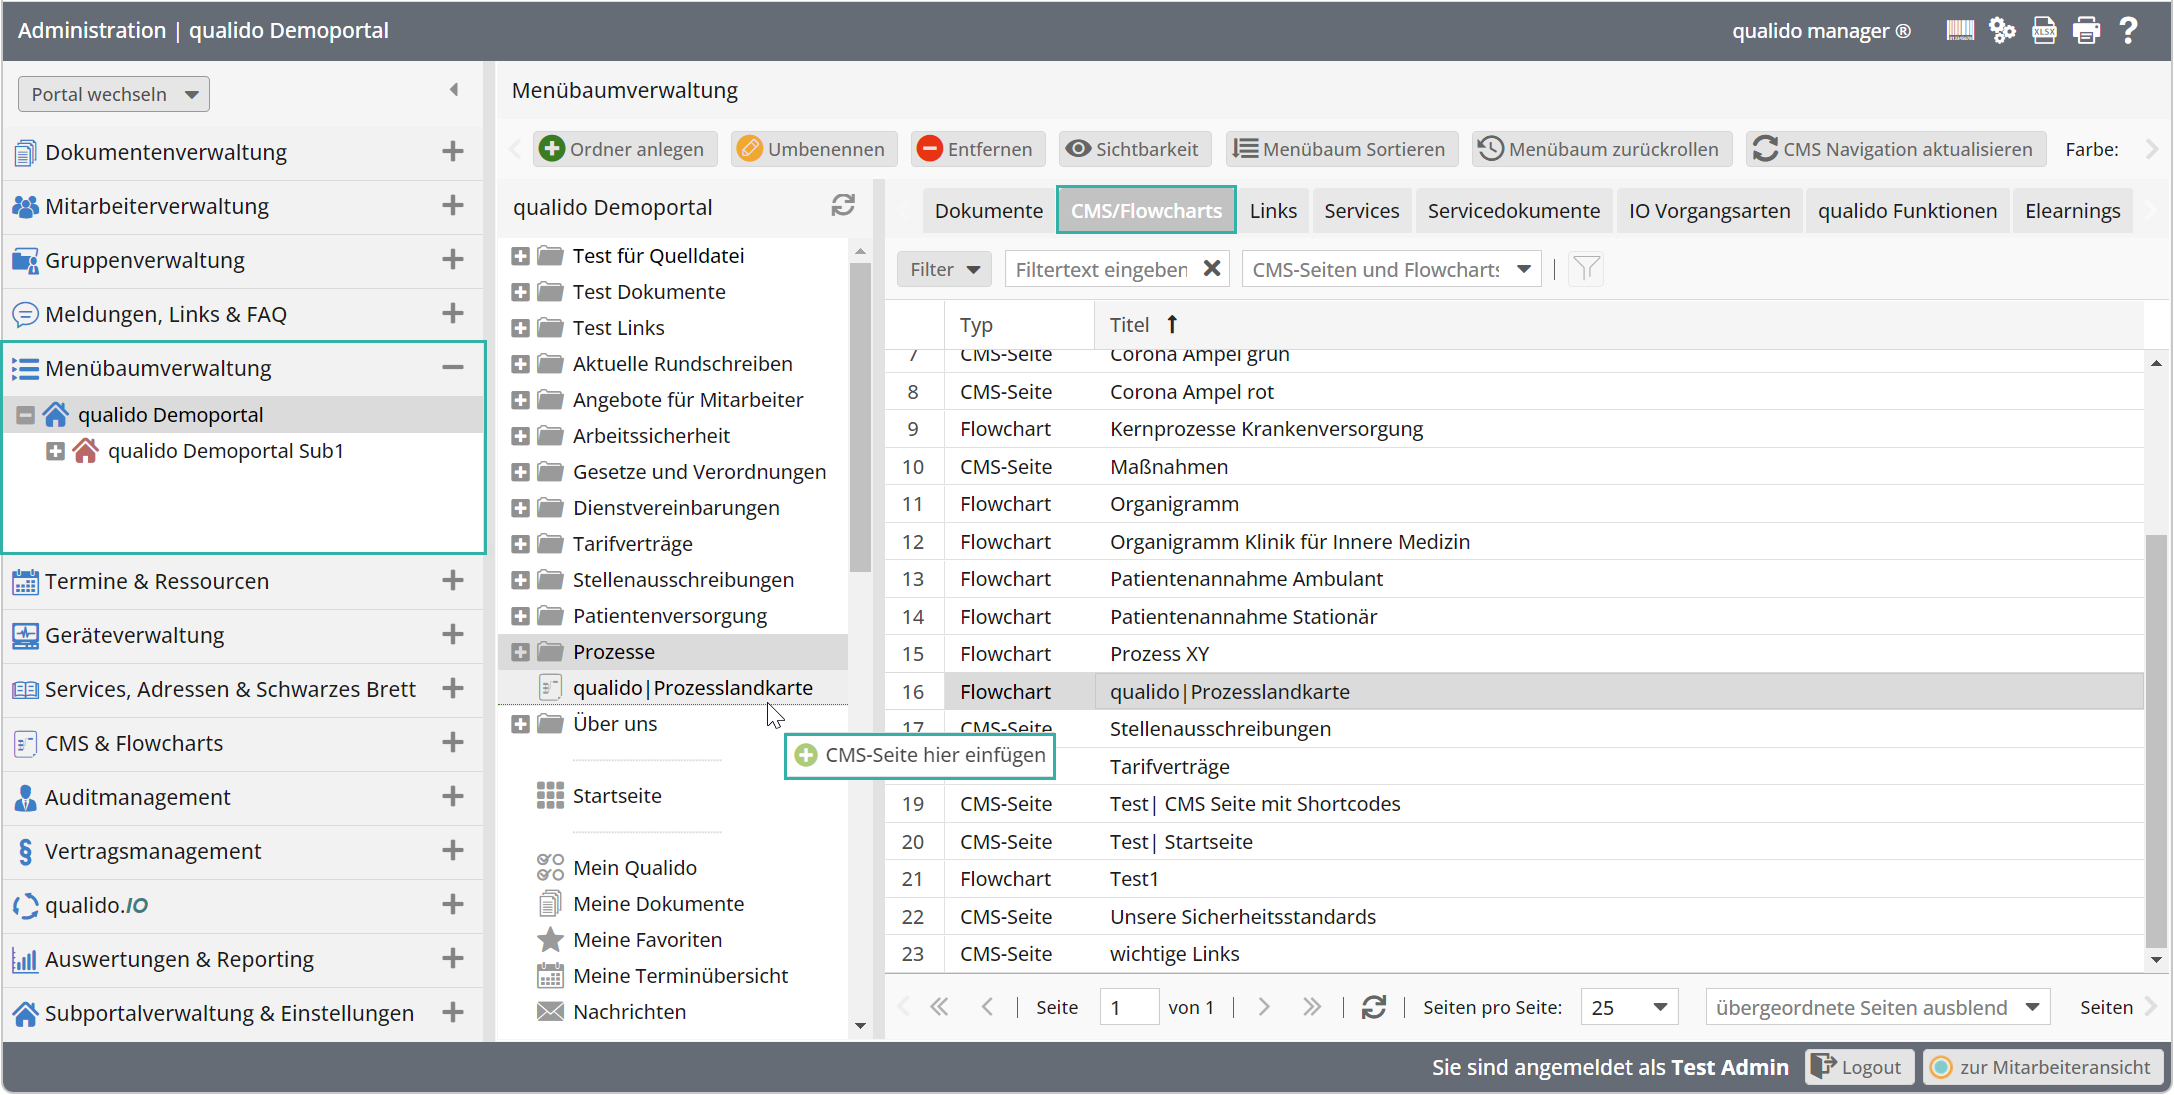Open settings gears icon in header

point(2002,31)
